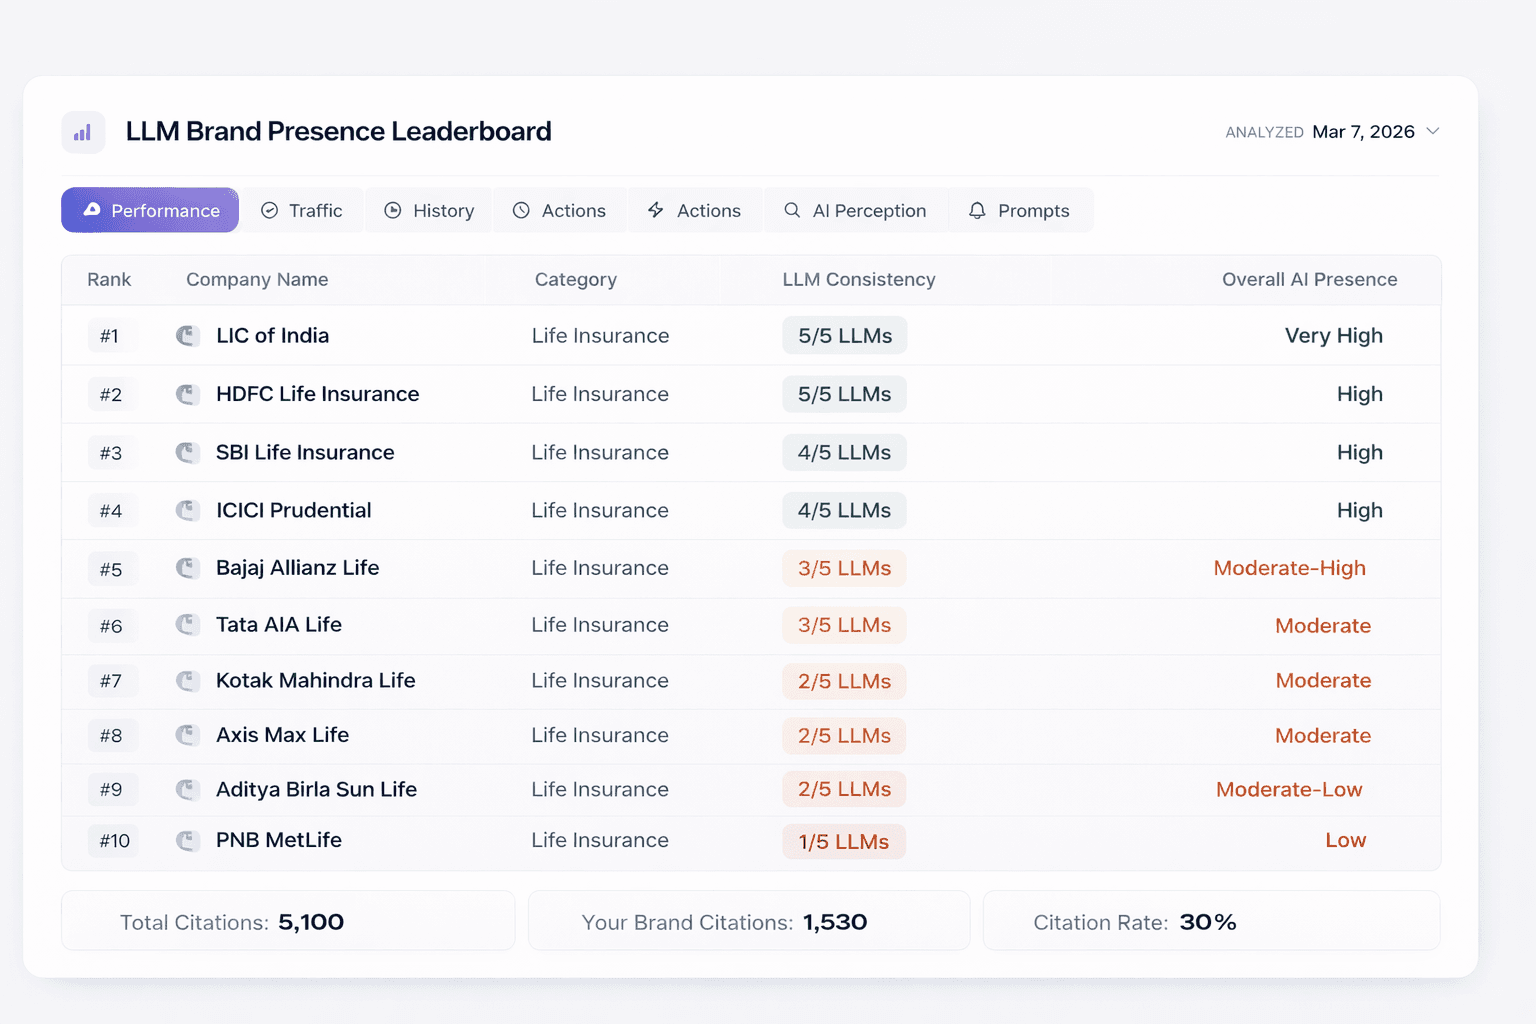Click the leaderboard bar chart icon

pos(83,132)
